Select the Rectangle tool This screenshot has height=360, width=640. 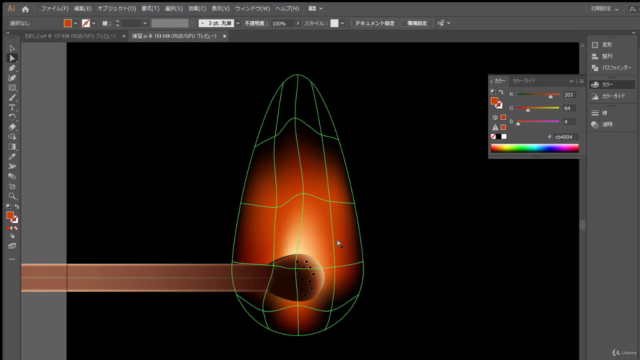click(x=12, y=88)
